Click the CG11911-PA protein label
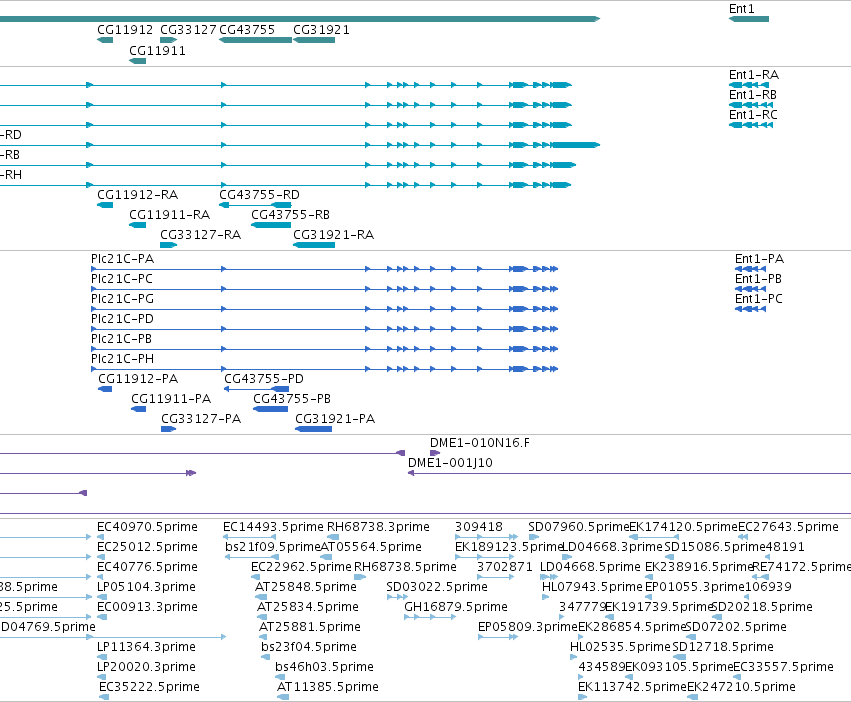 pos(171,399)
